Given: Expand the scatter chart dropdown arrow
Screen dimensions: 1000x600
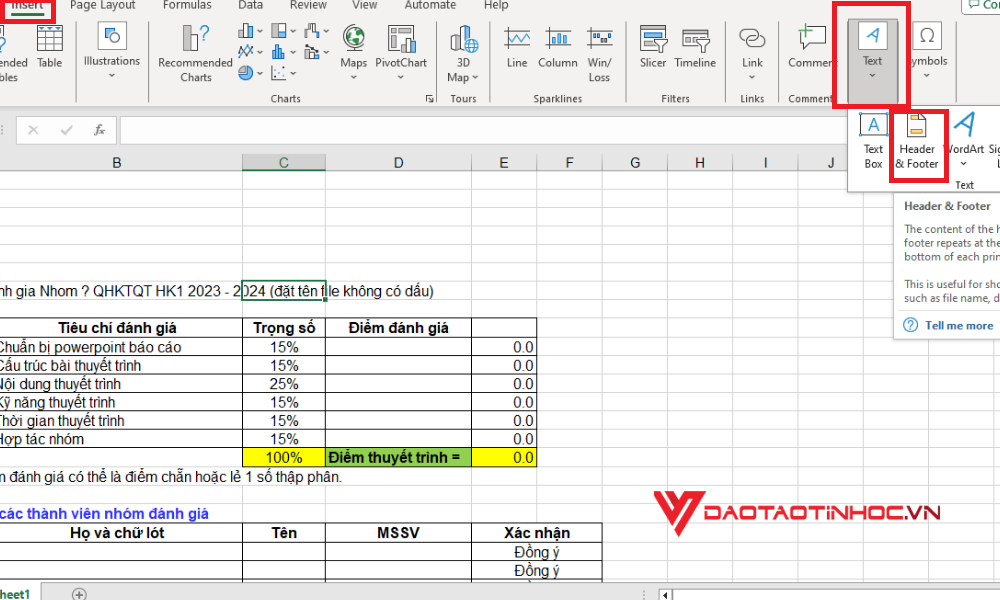Looking at the screenshot, I should (x=293, y=73).
